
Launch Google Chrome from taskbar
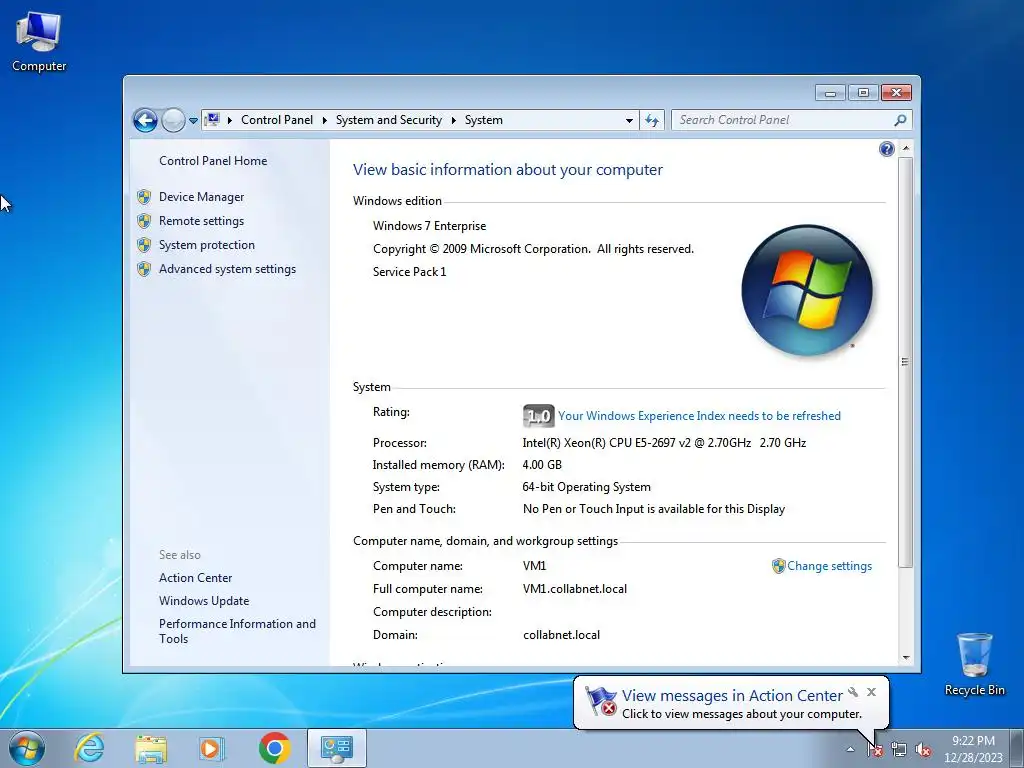click(x=274, y=748)
